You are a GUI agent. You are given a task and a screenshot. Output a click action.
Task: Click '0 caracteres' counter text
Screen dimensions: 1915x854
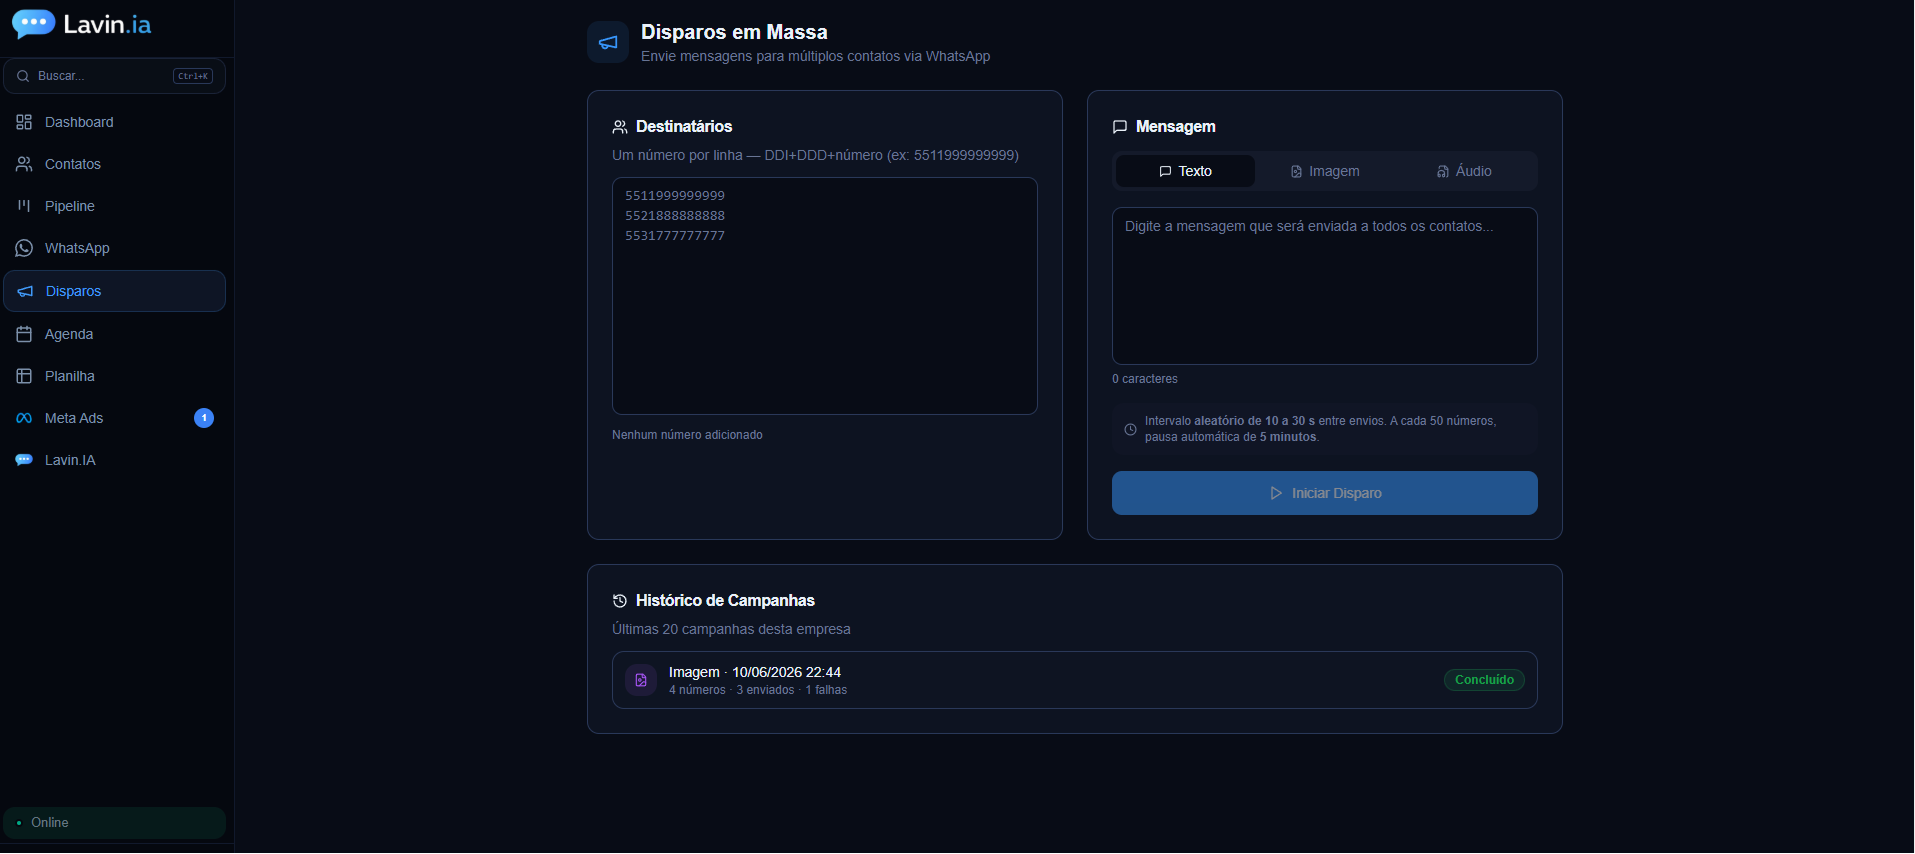(1145, 379)
